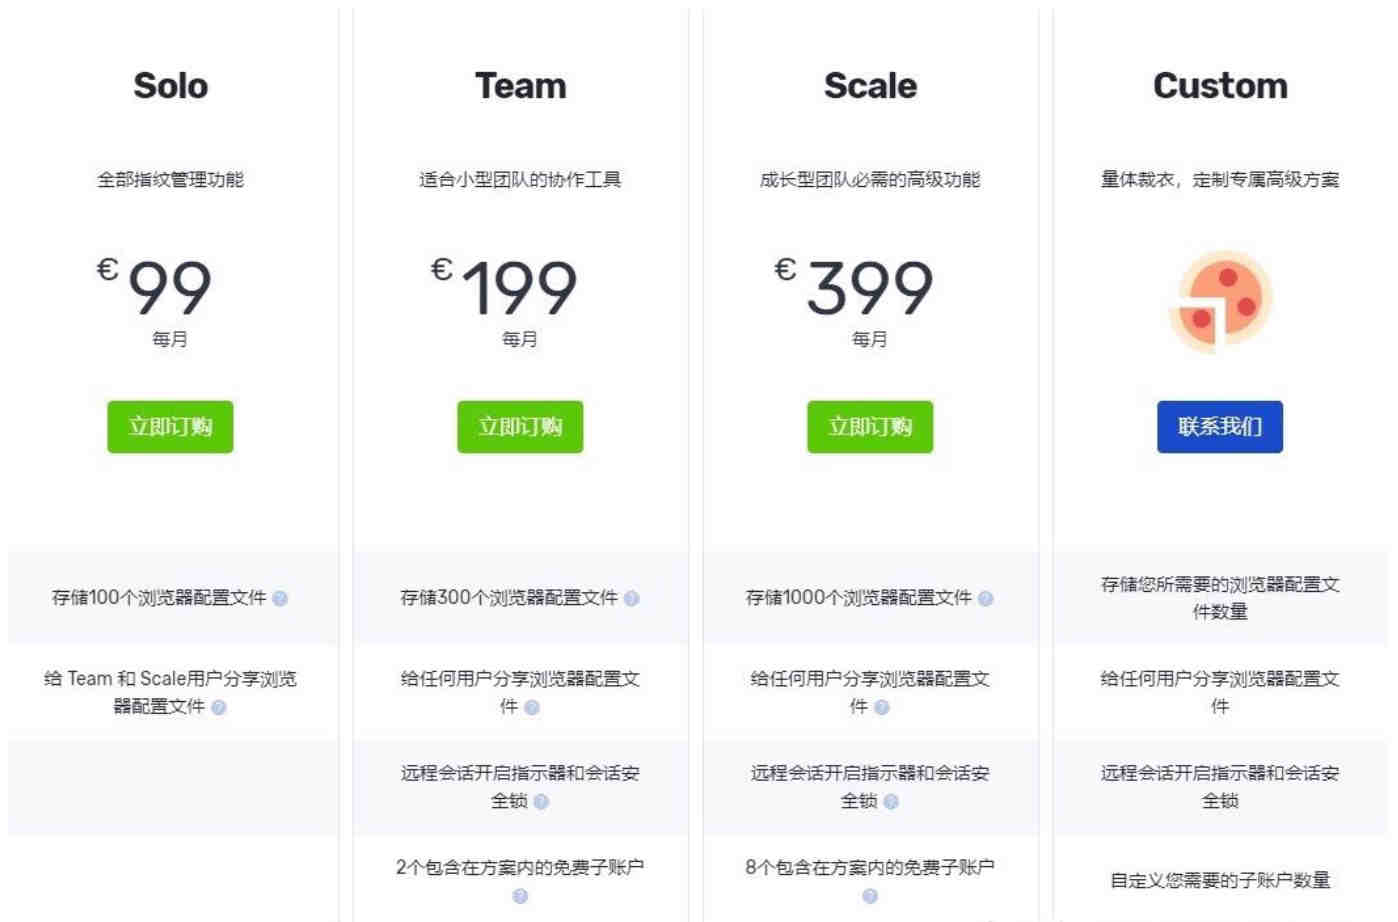Select the Solo plan heading
This screenshot has height=922, width=1398.
(x=171, y=86)
